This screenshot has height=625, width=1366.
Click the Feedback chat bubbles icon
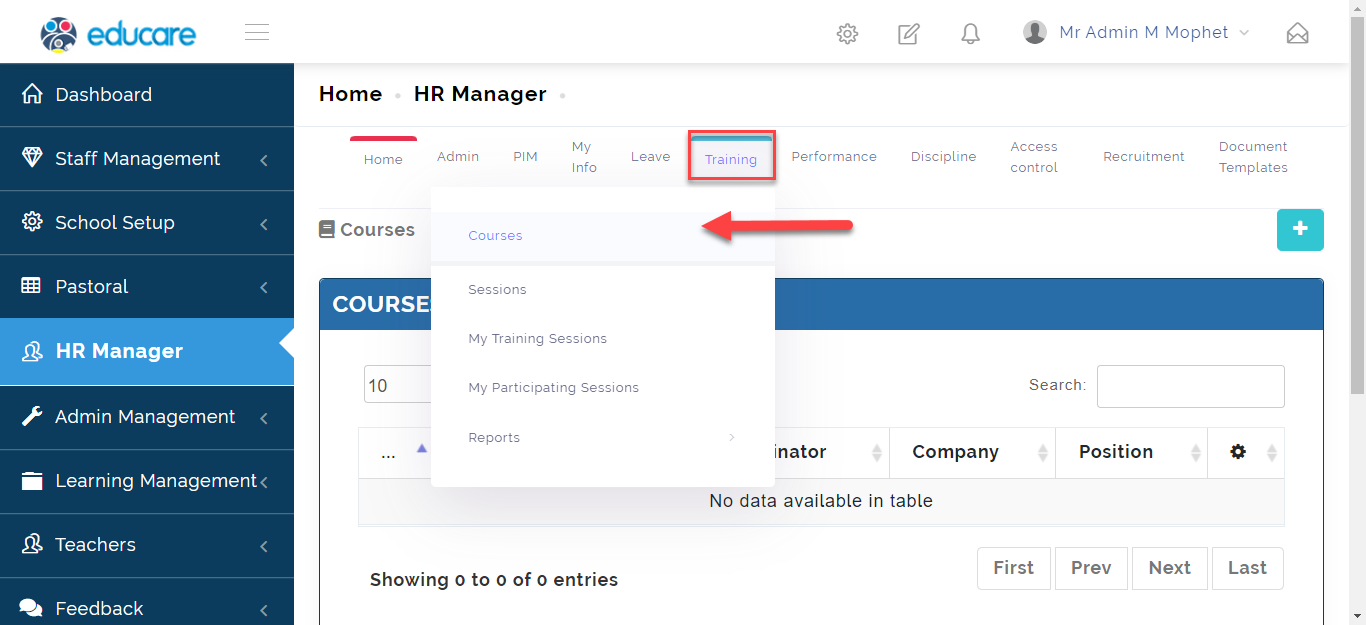click(31, 608)
